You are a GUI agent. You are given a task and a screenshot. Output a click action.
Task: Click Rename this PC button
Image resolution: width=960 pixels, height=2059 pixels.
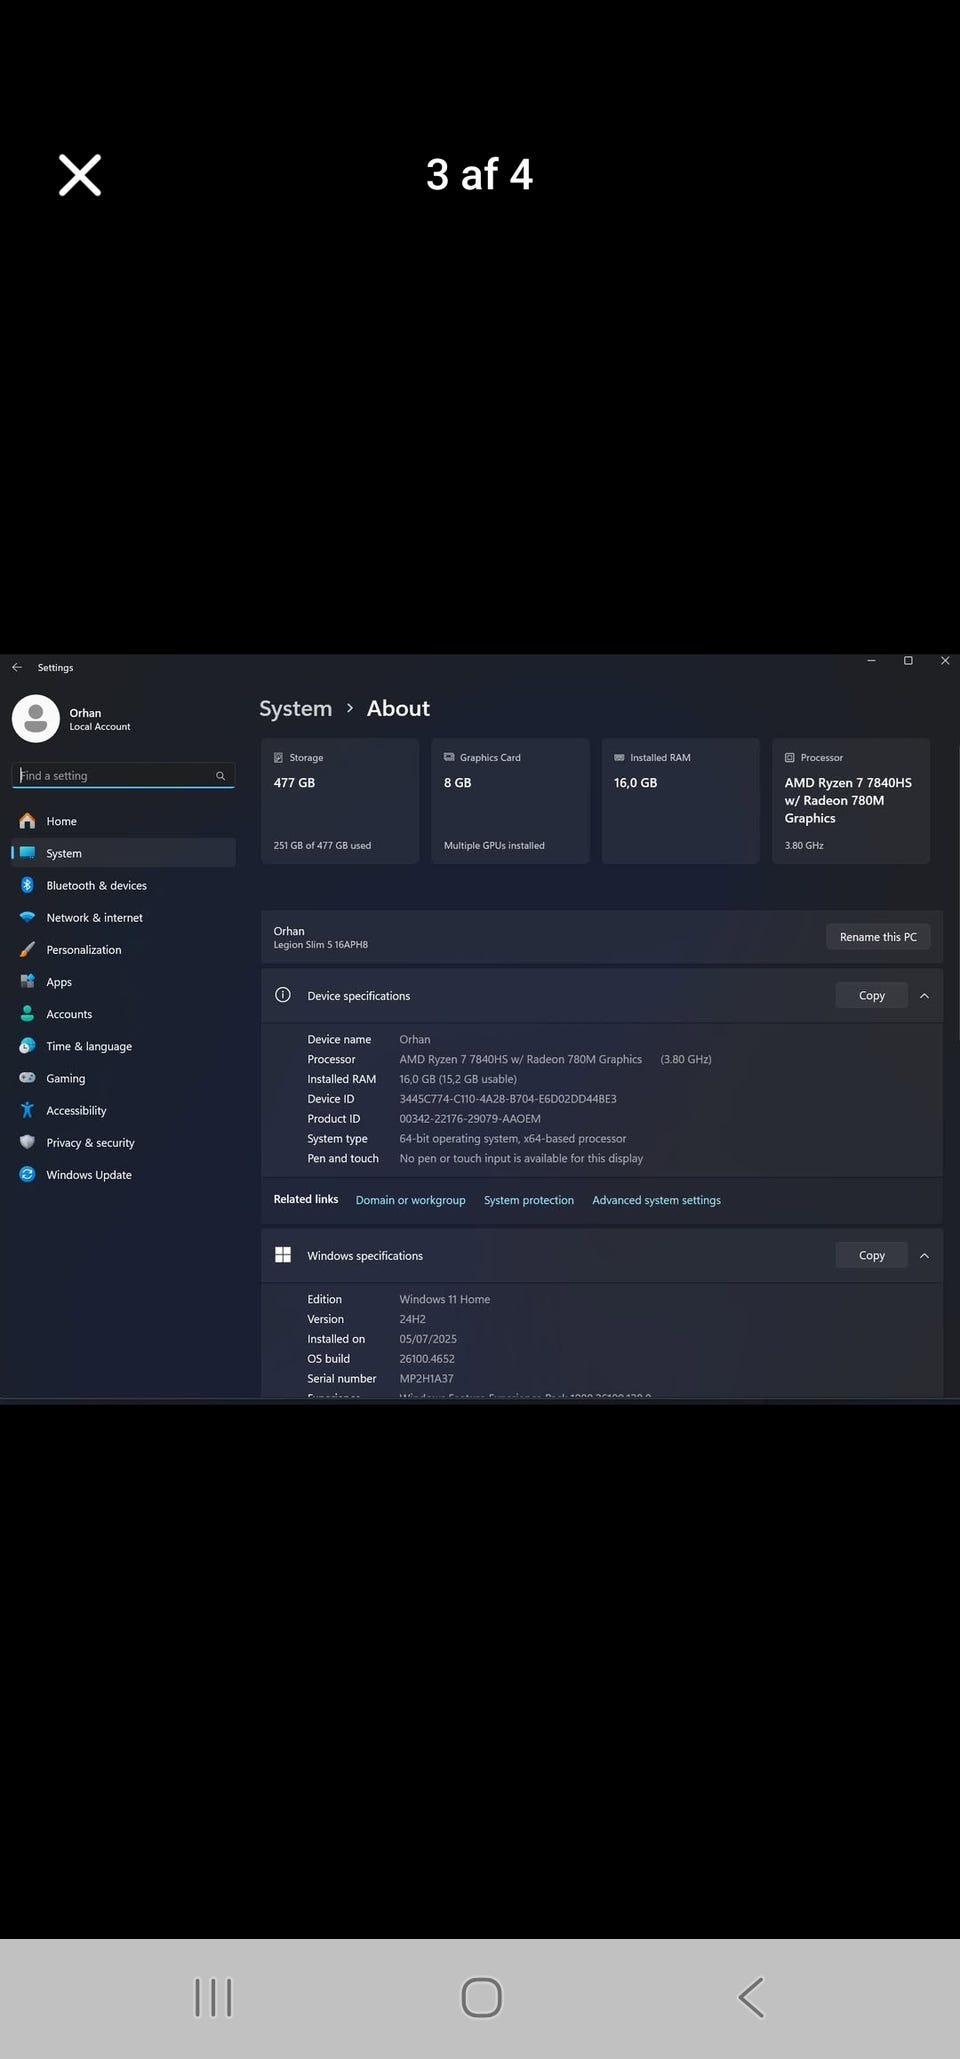coord(877,937)
